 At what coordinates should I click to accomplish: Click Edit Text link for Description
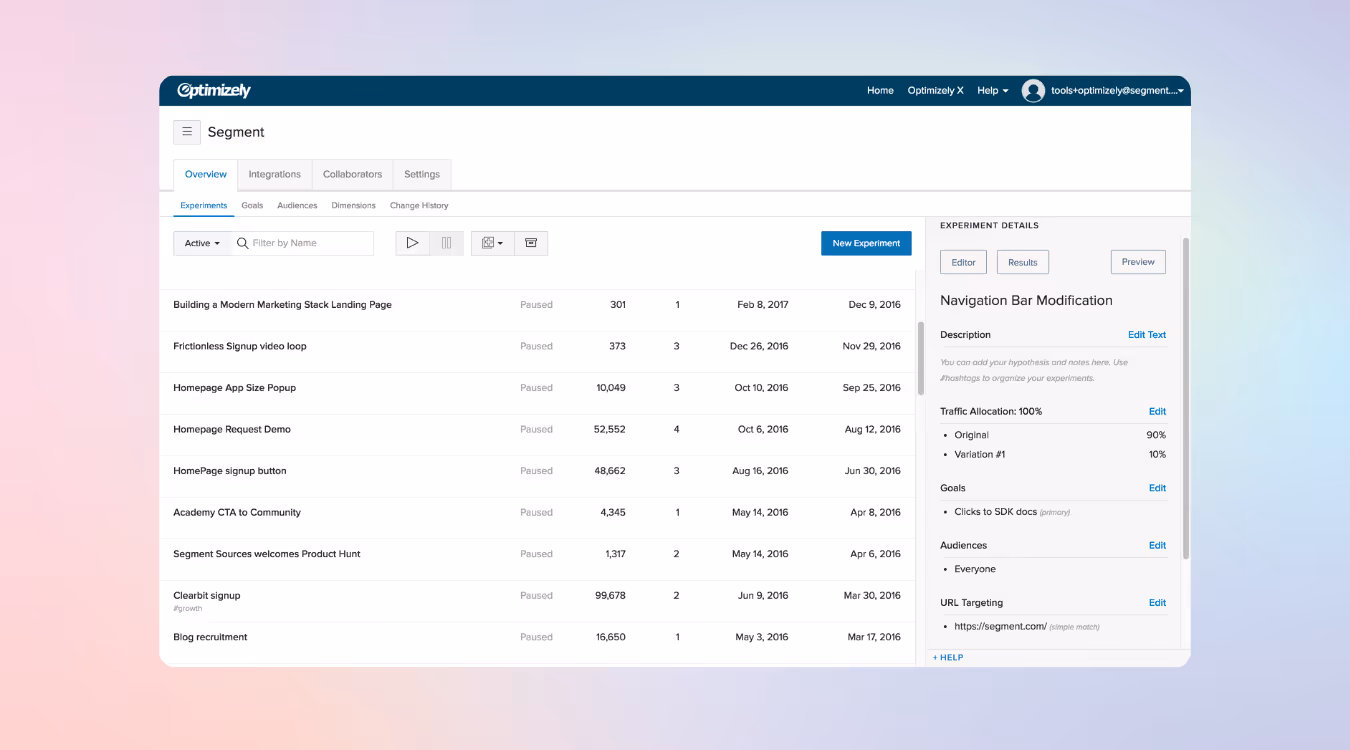[1147, 335]
